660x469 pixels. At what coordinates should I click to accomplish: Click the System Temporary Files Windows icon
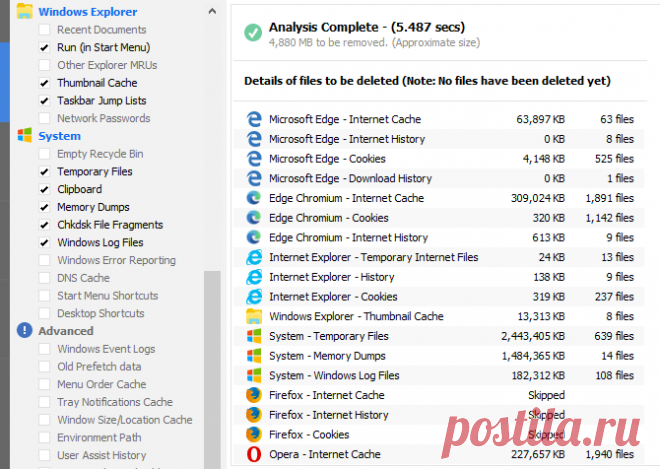coord(254,336)
